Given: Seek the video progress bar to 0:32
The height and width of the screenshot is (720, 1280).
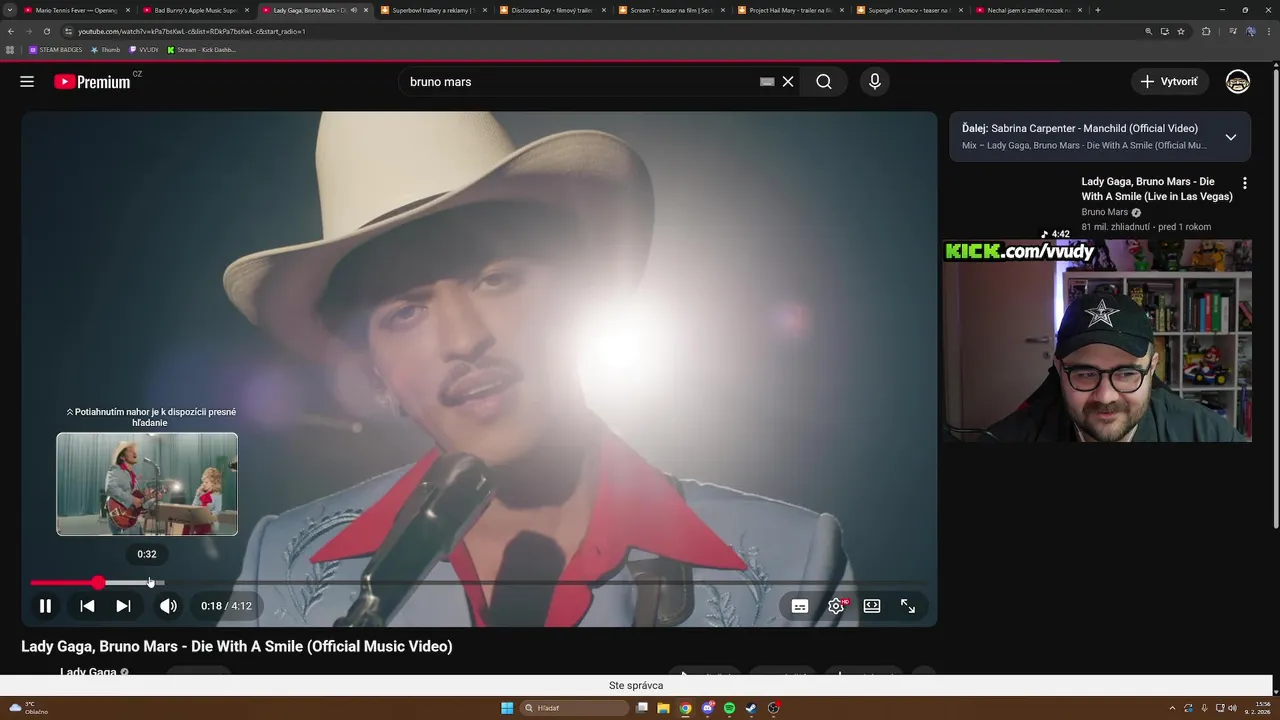Looking at the screenshot, I should coord(147,583).
